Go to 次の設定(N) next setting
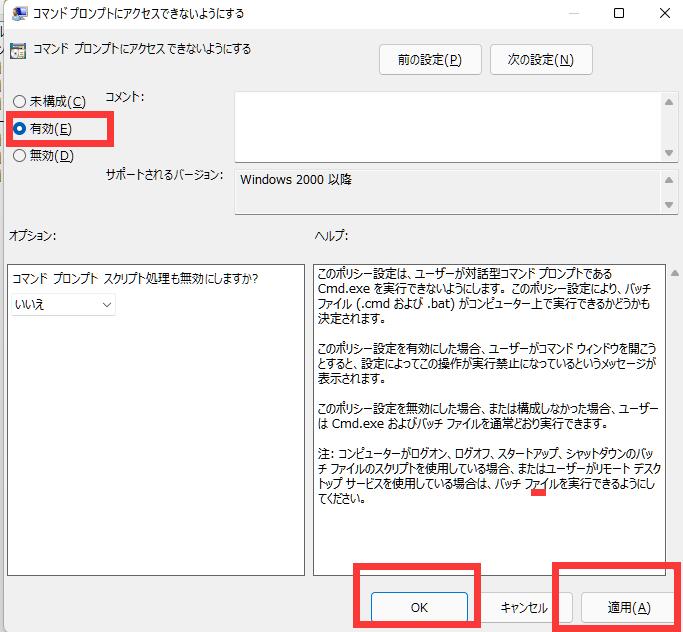The image size is (683, 632). click(x=541, y=59)
